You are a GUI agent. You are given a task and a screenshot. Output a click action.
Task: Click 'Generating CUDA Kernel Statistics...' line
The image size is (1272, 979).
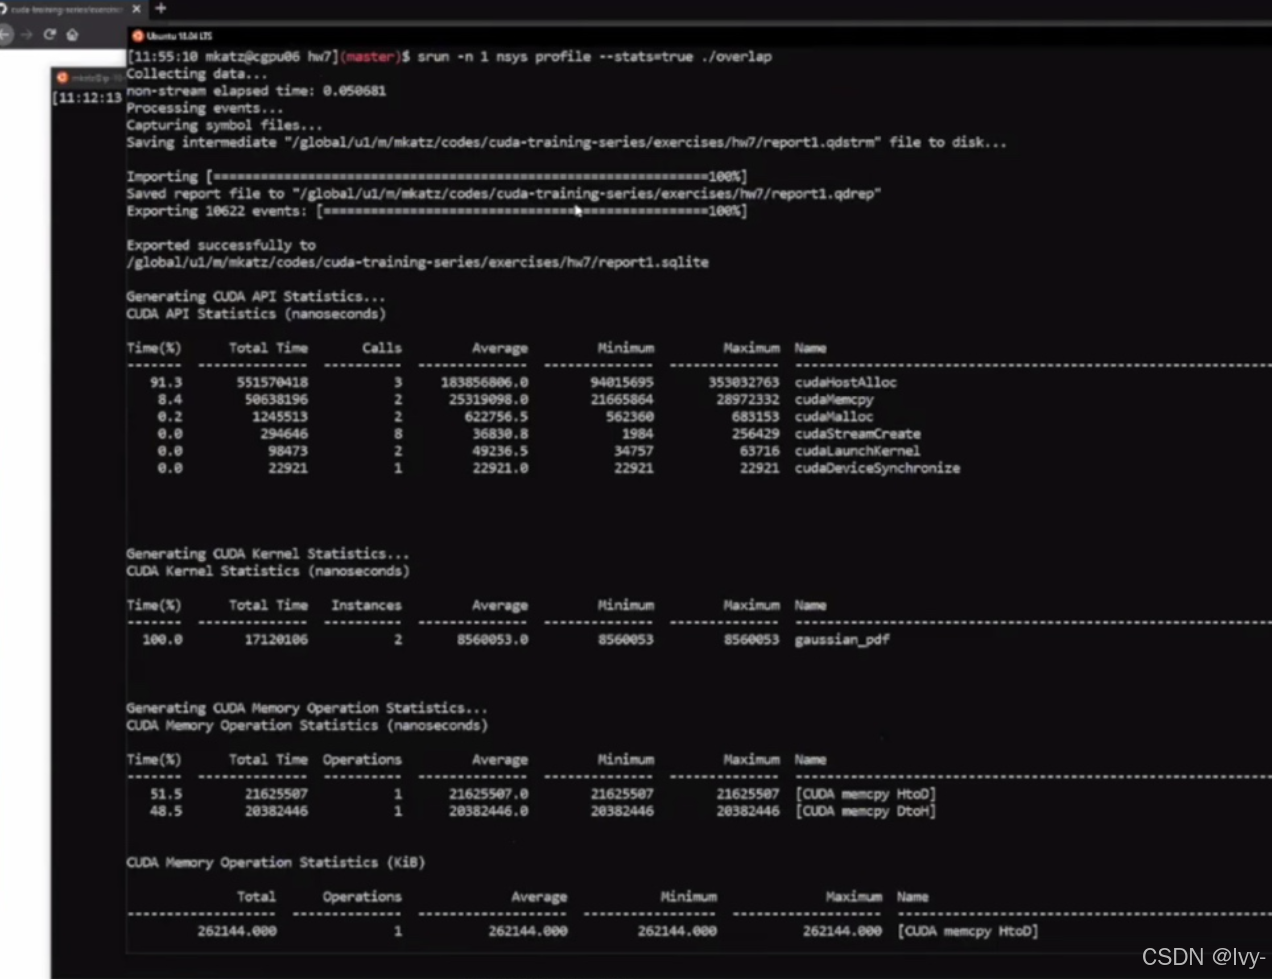(x=268, y=554)
